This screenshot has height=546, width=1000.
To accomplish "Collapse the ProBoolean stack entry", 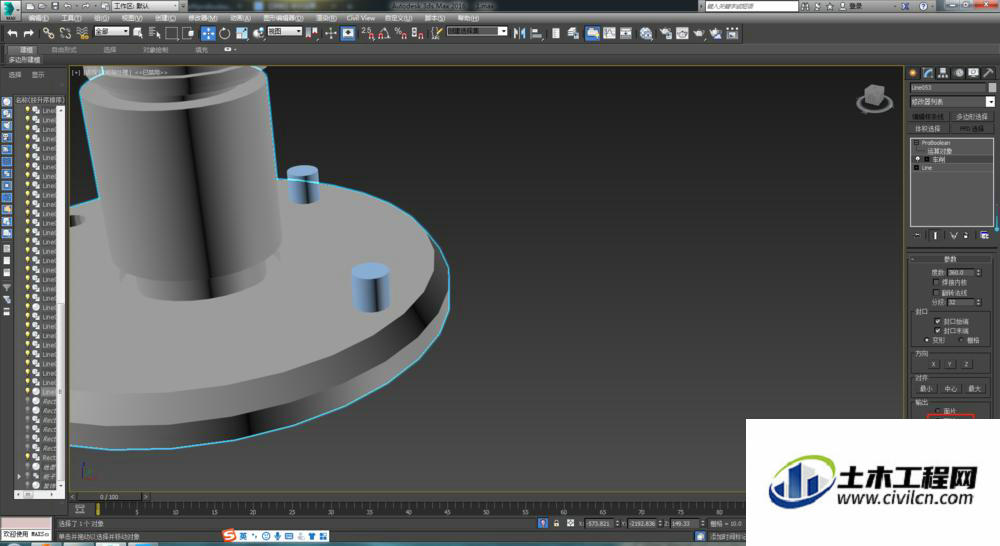I will tap(916, 143).
